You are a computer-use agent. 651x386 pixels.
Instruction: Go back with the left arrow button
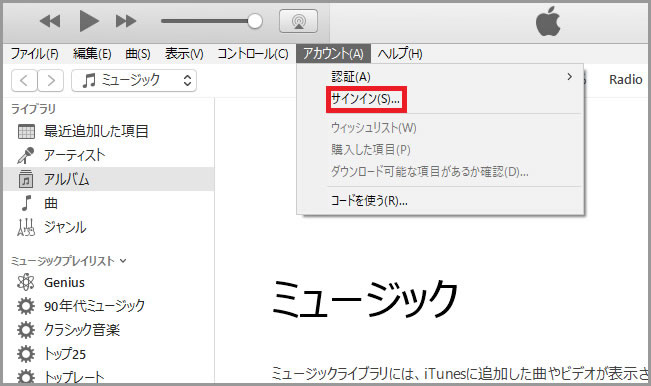point(24,80)
